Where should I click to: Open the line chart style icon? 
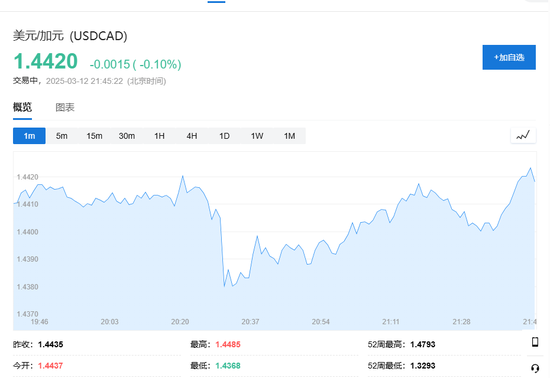(x=523, y=135)
